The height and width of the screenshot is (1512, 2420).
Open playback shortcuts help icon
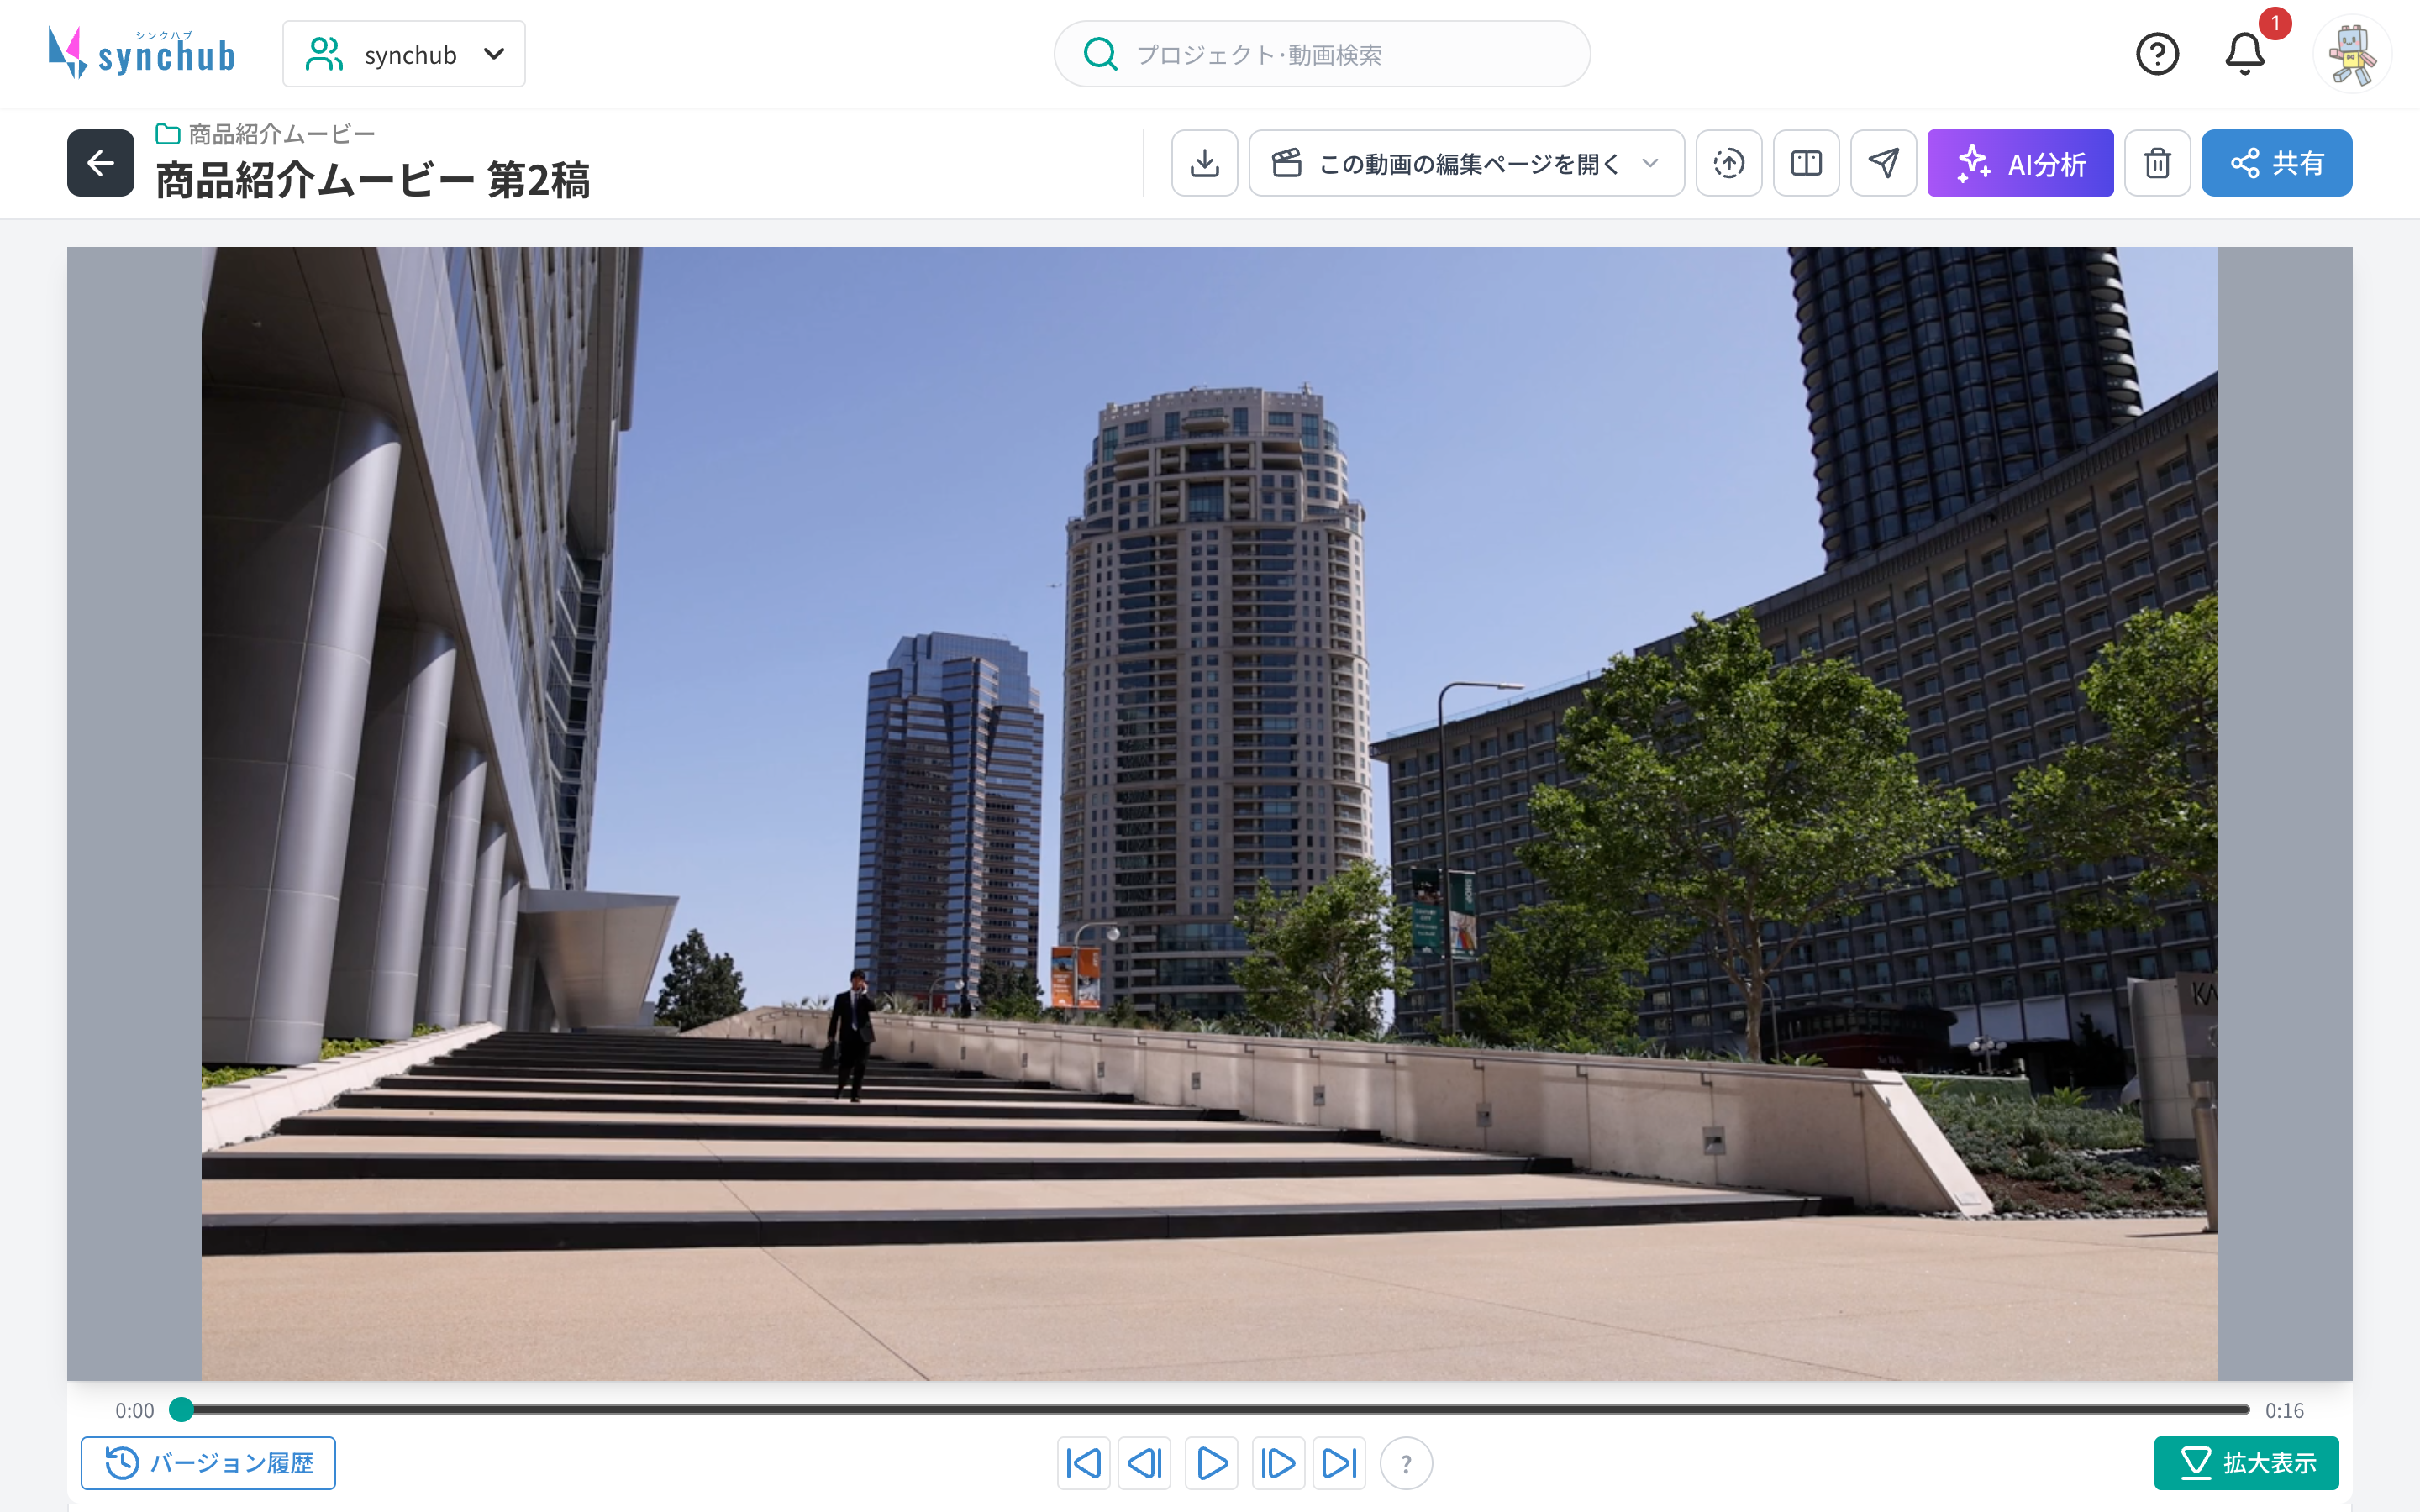(x=1406, y=1464)
